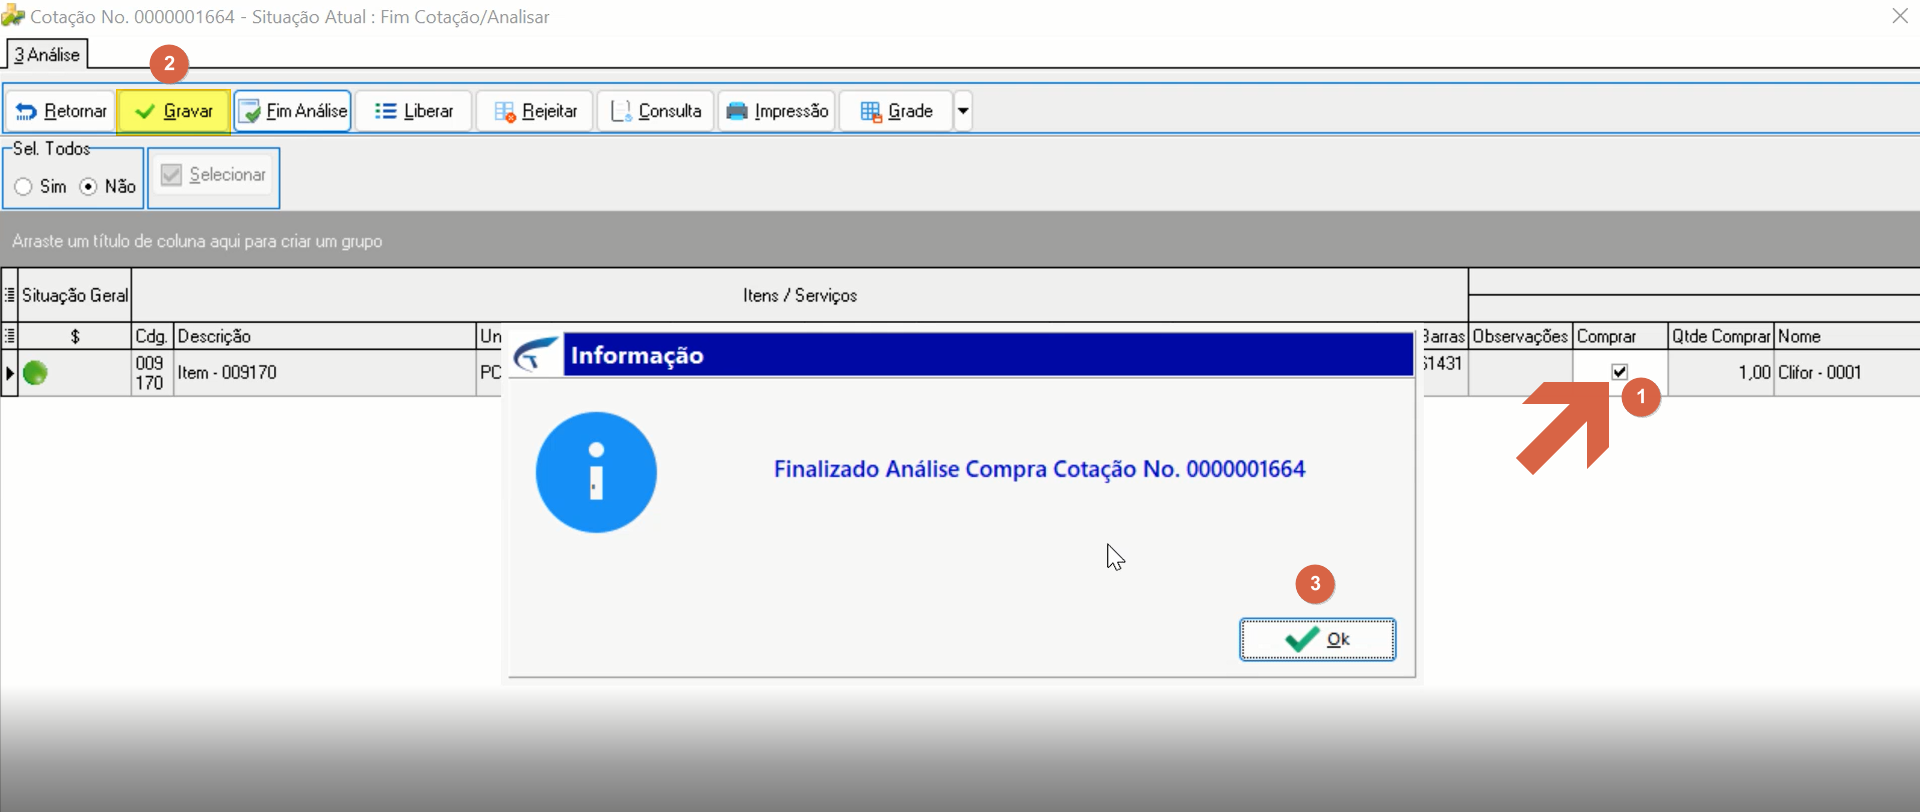
Task: Select the 'Clifor - 0001' name cell
Action: pos(1847,372)
